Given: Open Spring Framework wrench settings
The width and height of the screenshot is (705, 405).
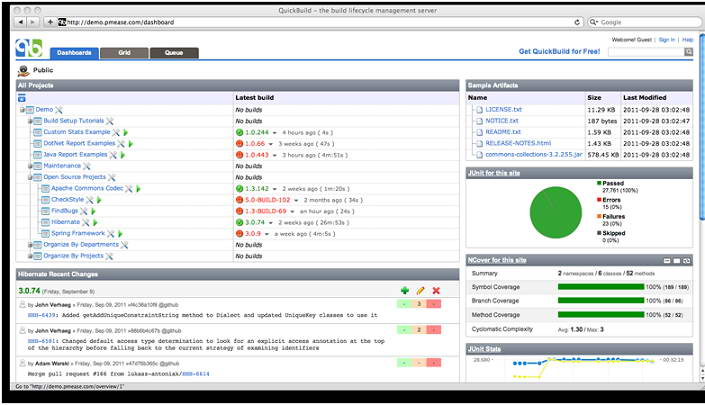Looking at the screenshot, I should (x=111, y=233).
